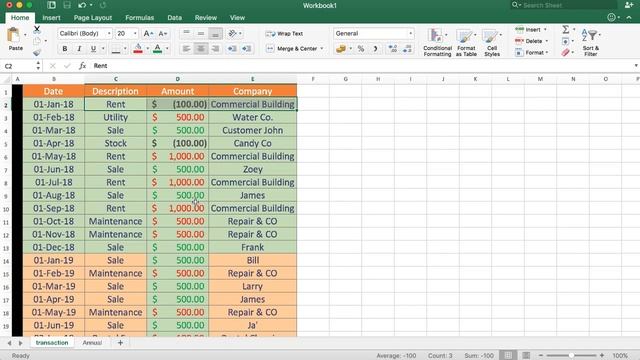
Task: Increase indent
Action: coord(247,49)
